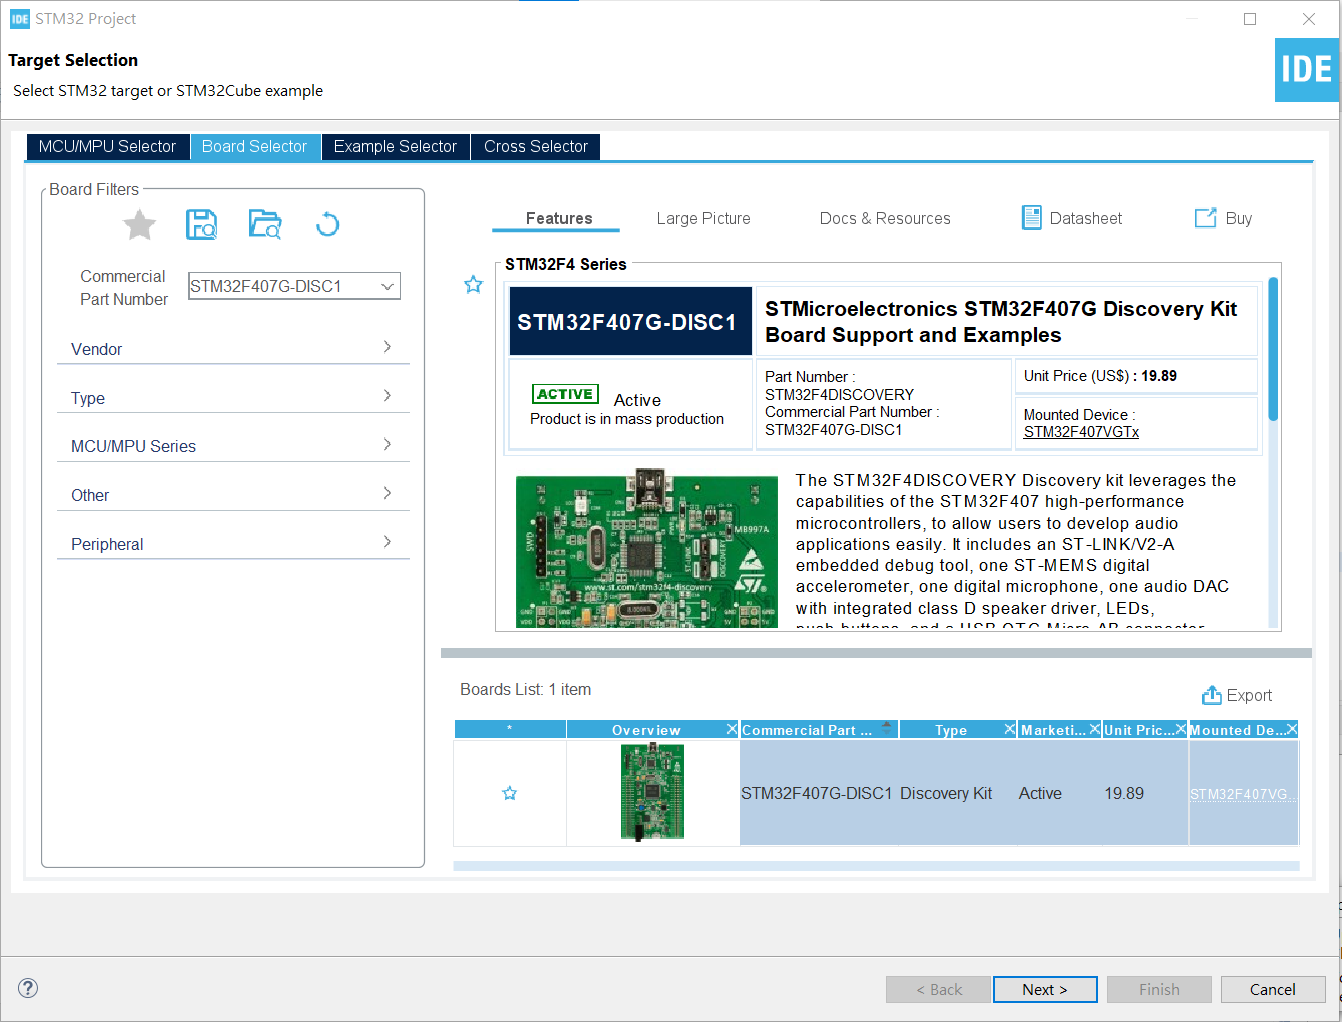
Task: Toggle favorite star in boards list row
Action: point(509,793)
